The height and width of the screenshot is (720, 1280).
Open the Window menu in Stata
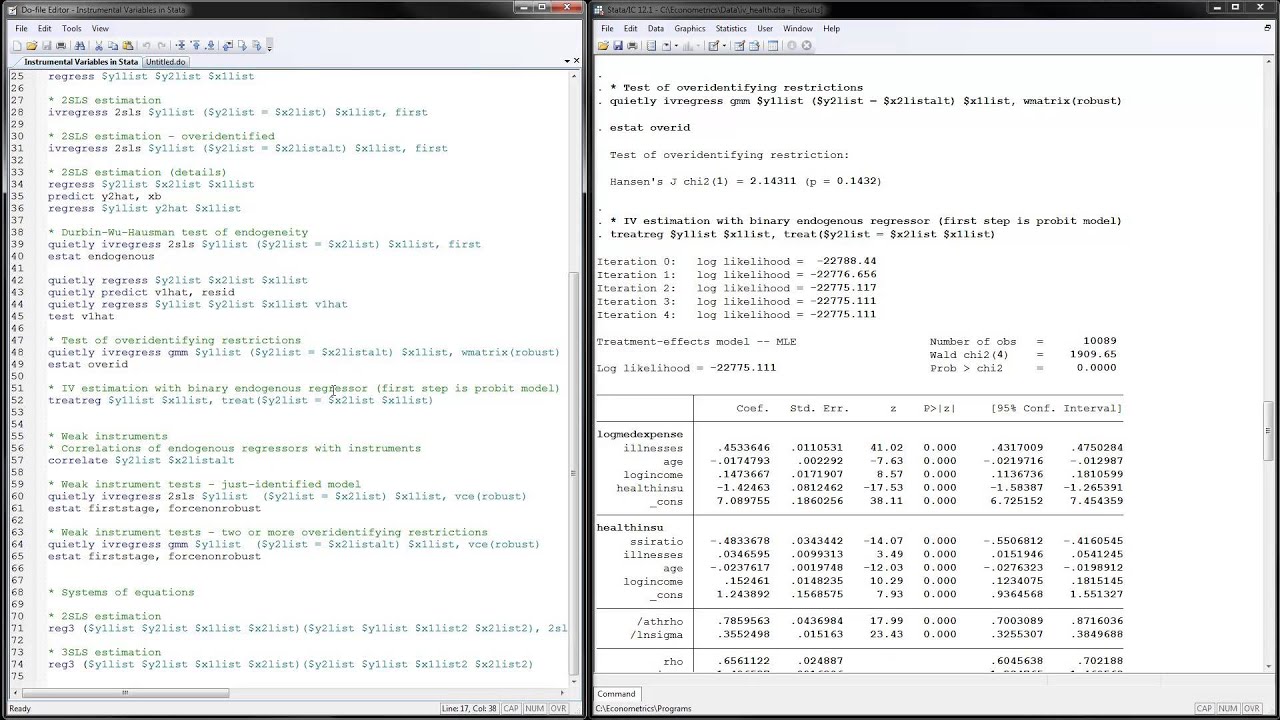(798, 28)
